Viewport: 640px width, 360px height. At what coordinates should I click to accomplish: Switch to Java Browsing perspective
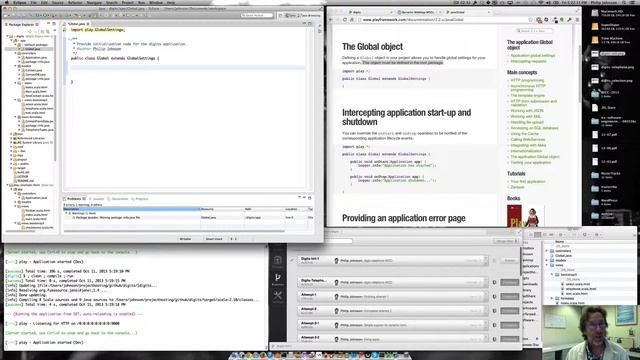tap(310, 15)
